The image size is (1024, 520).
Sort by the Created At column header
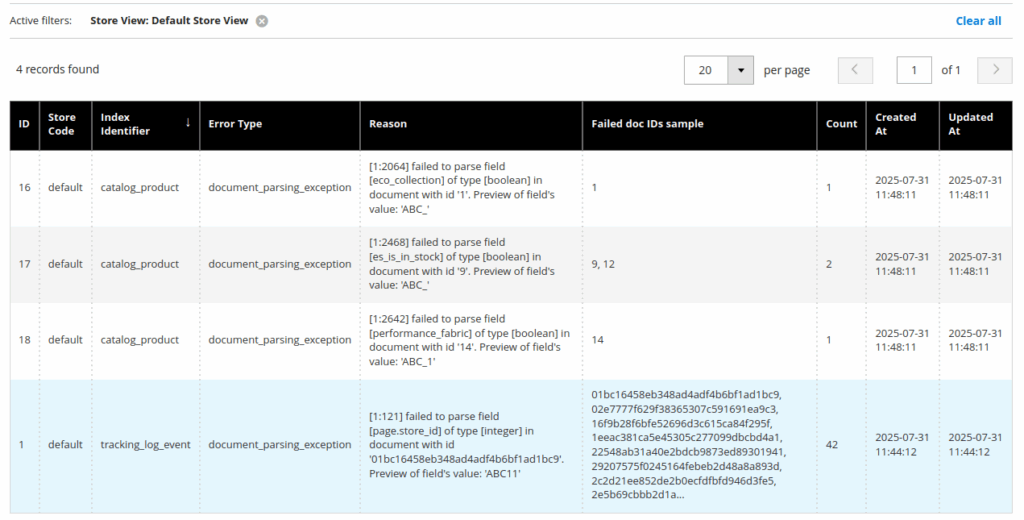coord(895,124)
